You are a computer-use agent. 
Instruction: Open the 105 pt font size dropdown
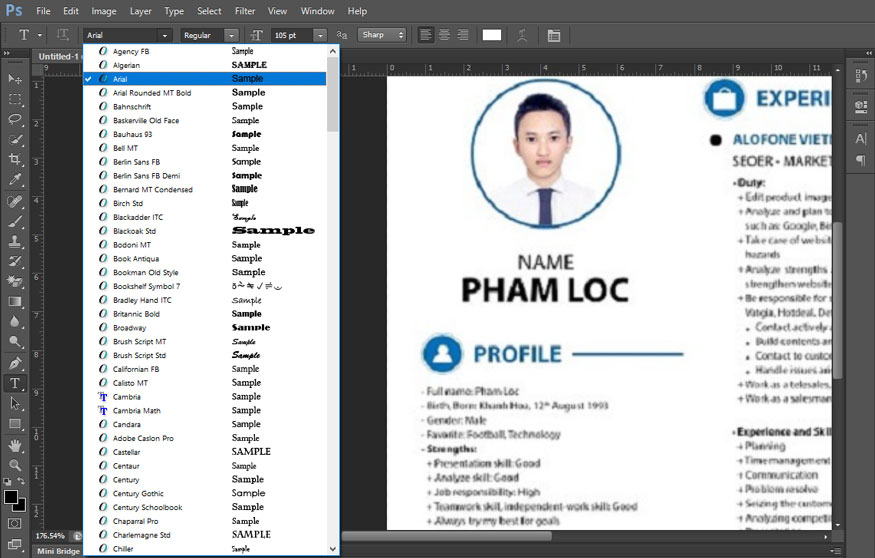[320, 36]
